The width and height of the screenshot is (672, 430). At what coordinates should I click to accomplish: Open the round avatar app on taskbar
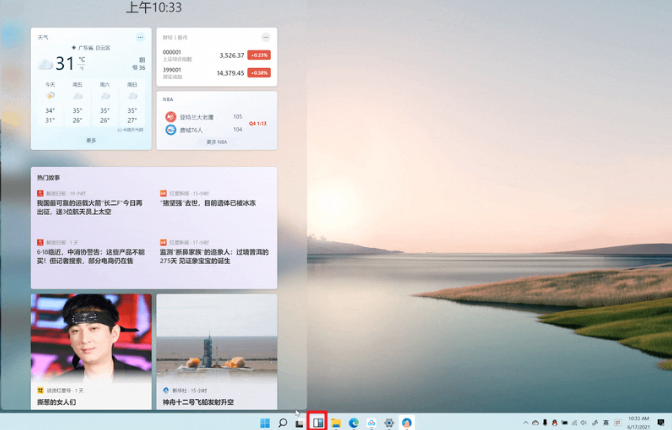coord(407,423)
